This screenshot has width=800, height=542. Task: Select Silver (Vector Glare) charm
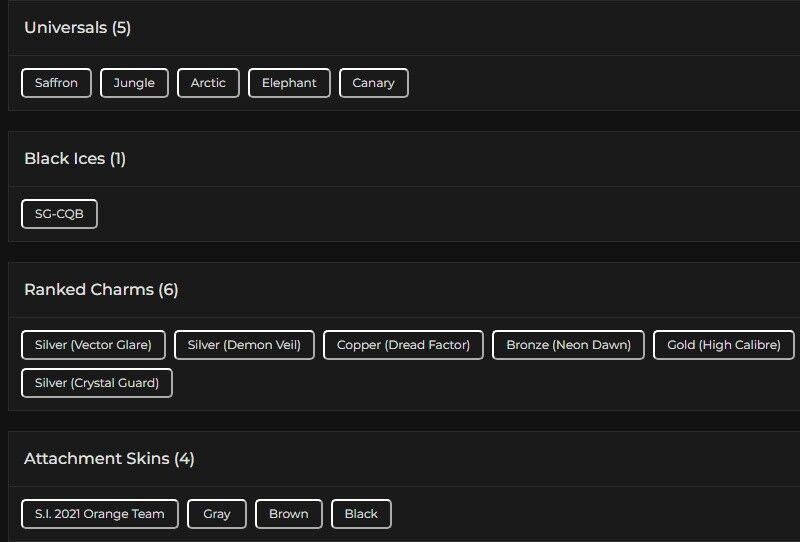(x=93, y=345)
